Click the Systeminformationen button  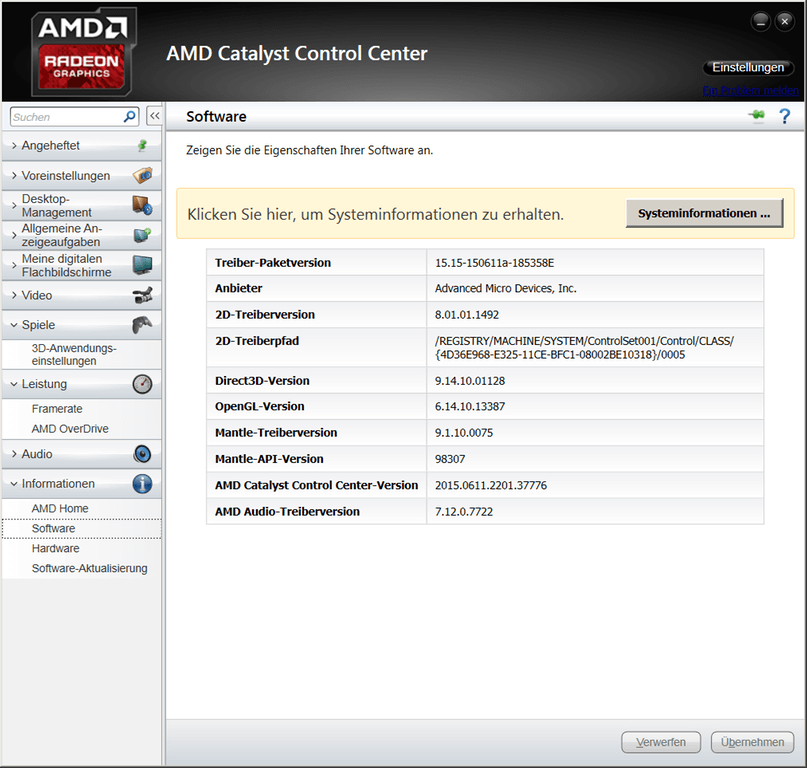pos(704,213)
